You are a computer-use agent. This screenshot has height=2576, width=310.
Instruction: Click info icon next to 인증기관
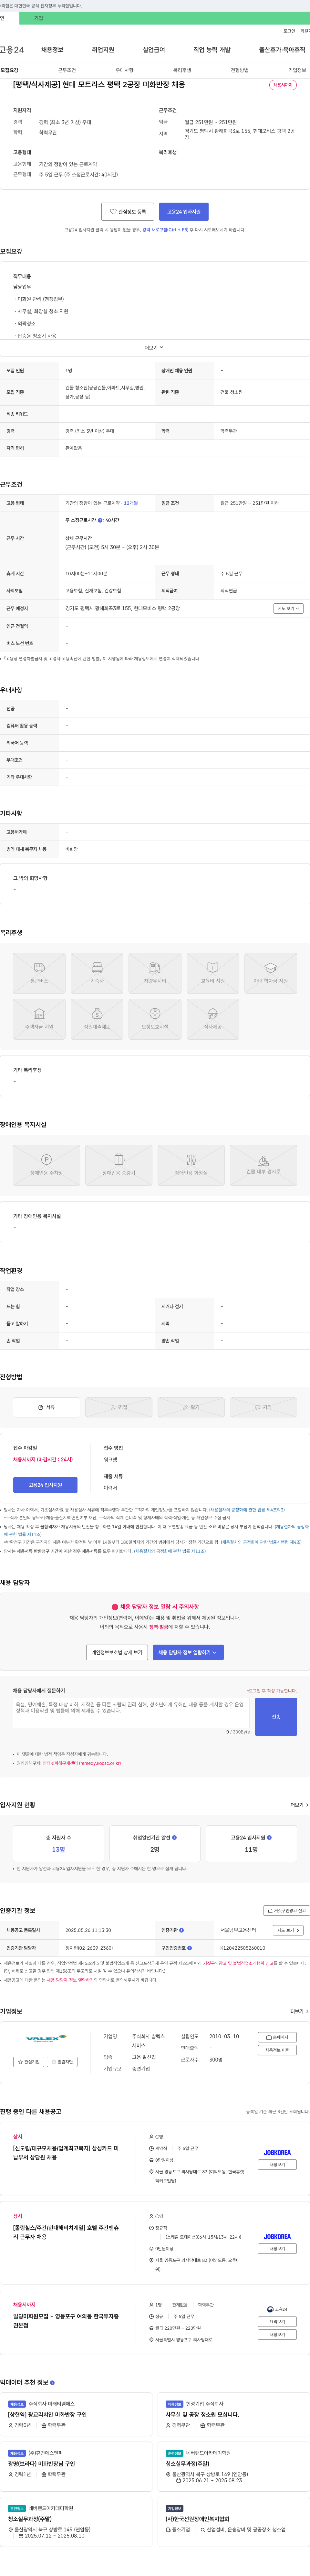182,1930
